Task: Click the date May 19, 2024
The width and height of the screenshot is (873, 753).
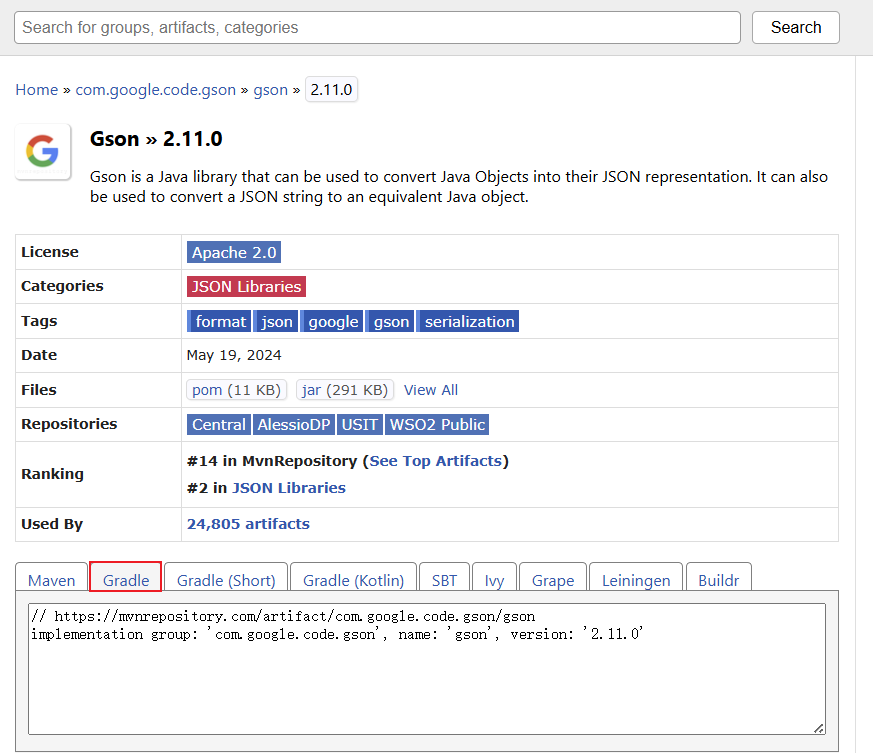Action: point(234,355)
